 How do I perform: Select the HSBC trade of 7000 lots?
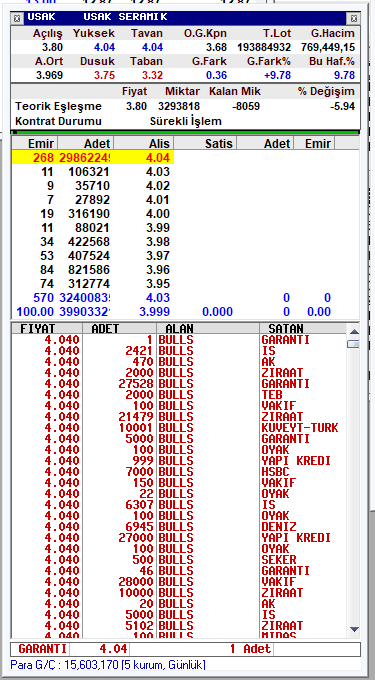pos(179,472)
